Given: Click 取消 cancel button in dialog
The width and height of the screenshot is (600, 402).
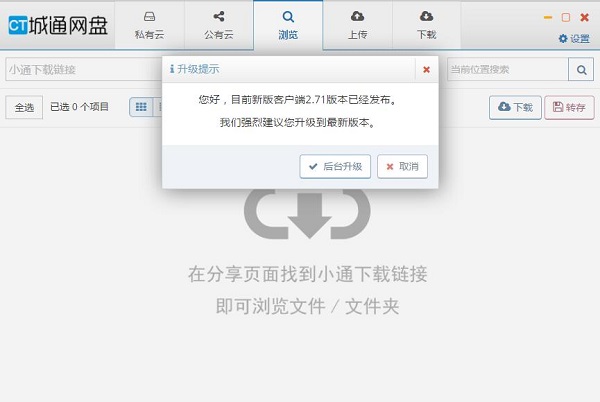Looking at the screenshot, I should tap(402, 166).
